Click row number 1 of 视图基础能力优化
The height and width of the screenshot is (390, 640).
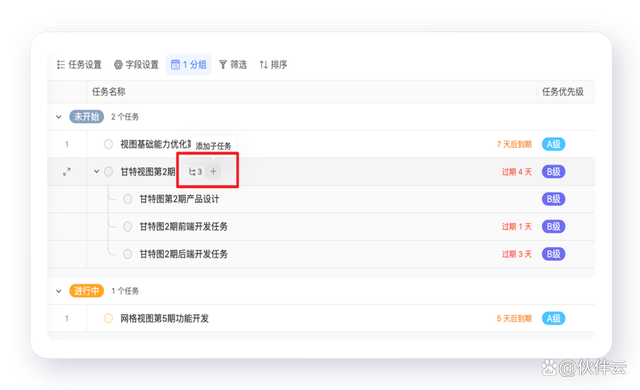[67, 144]
